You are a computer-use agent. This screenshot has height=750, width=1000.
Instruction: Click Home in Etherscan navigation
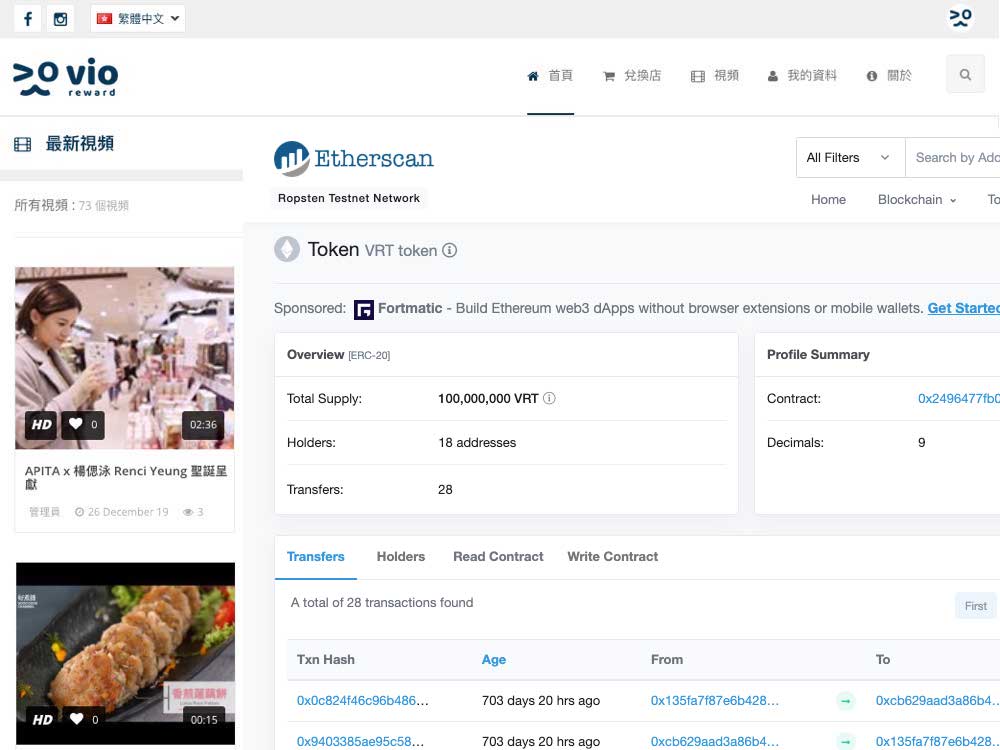pyautogui.click(x=828, y=200)
